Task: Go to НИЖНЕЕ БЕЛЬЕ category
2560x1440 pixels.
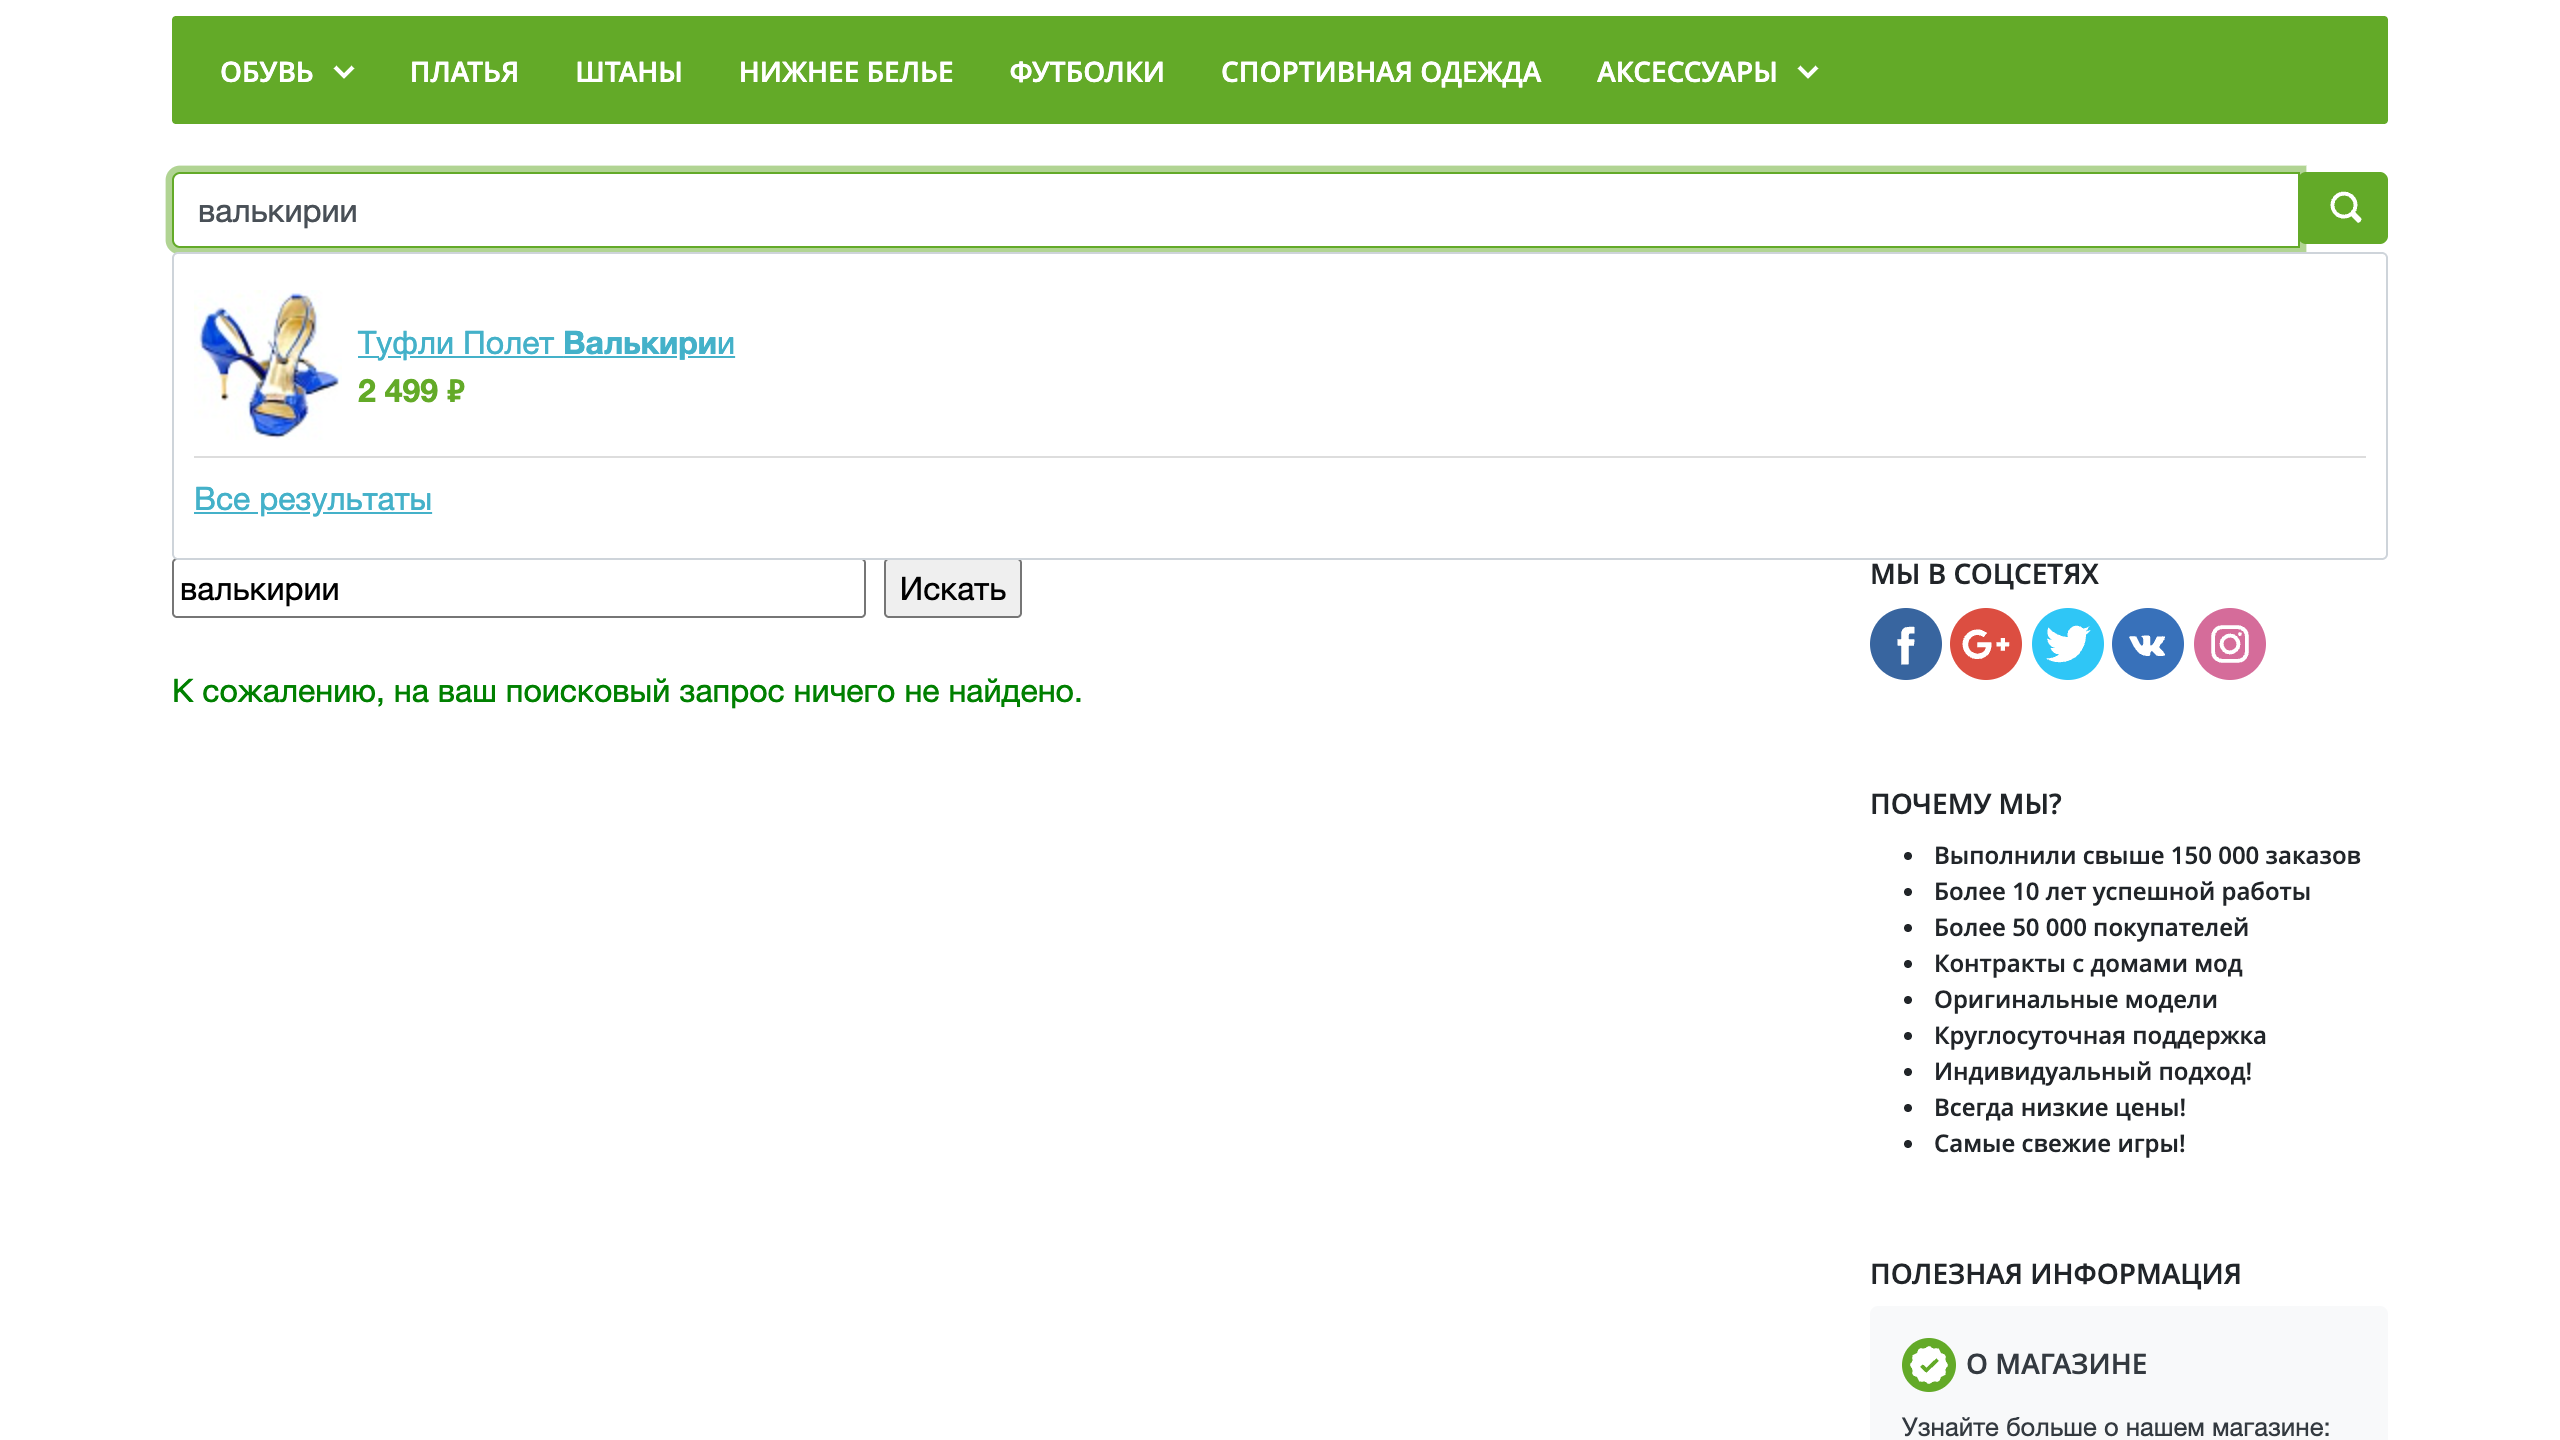Action: tap(846, 72)
